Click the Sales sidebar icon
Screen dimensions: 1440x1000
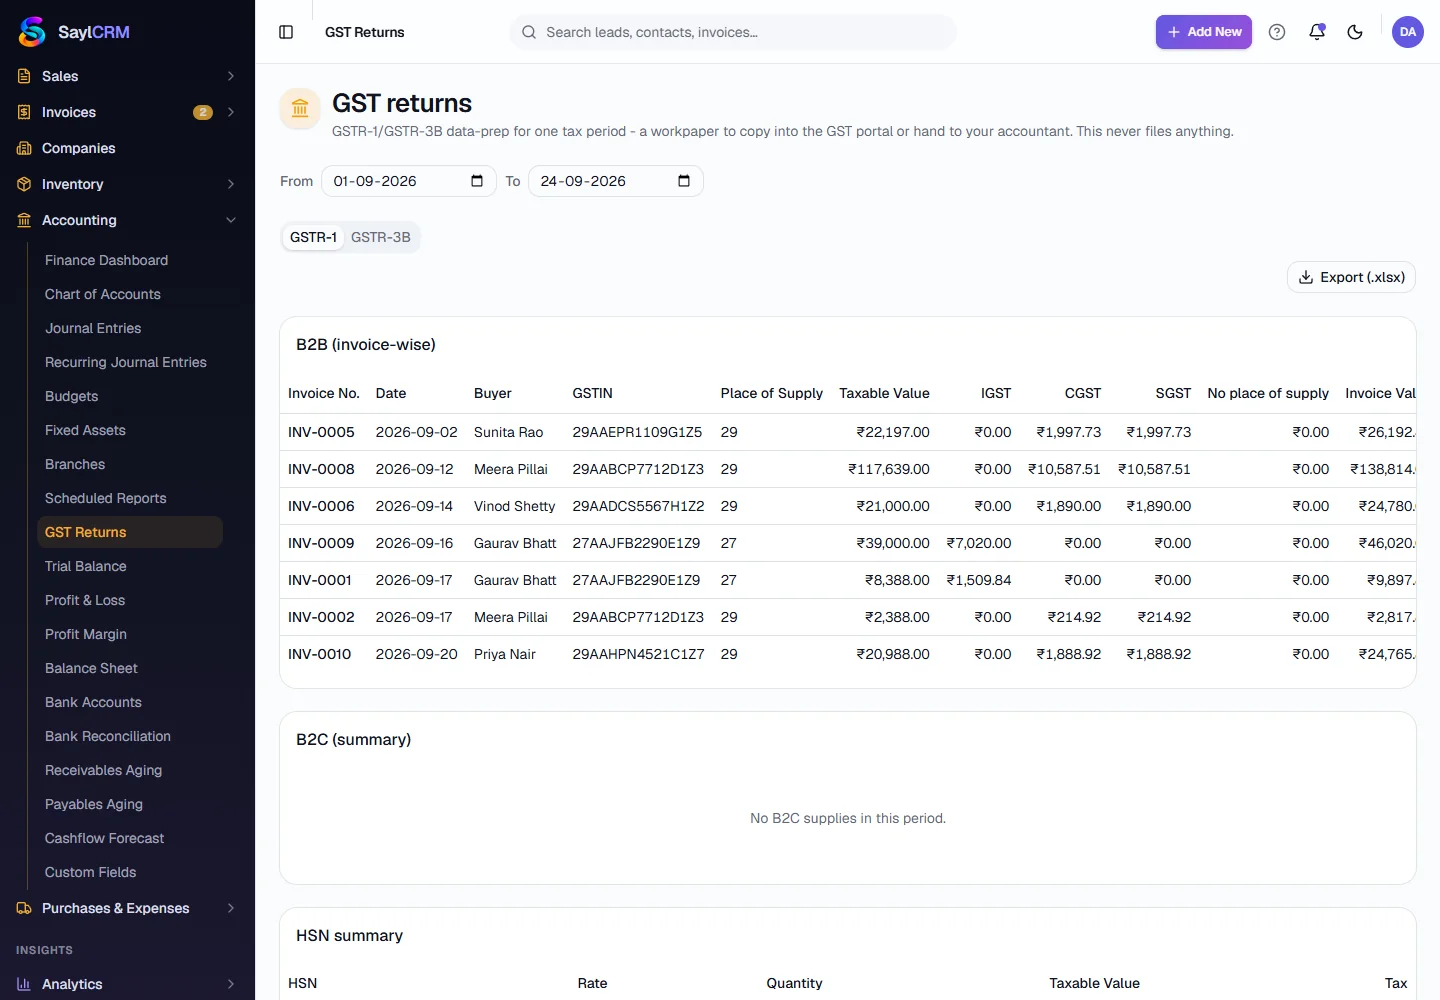(x=24, y=76)
